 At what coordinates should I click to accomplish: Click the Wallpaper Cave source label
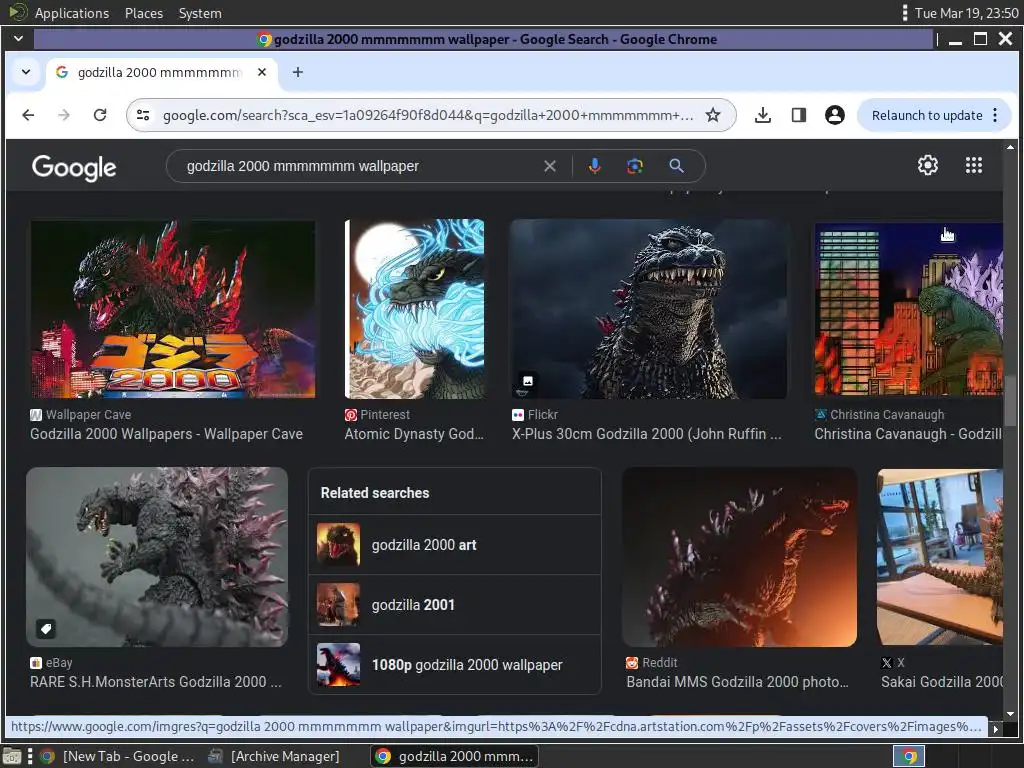(88, 415)
